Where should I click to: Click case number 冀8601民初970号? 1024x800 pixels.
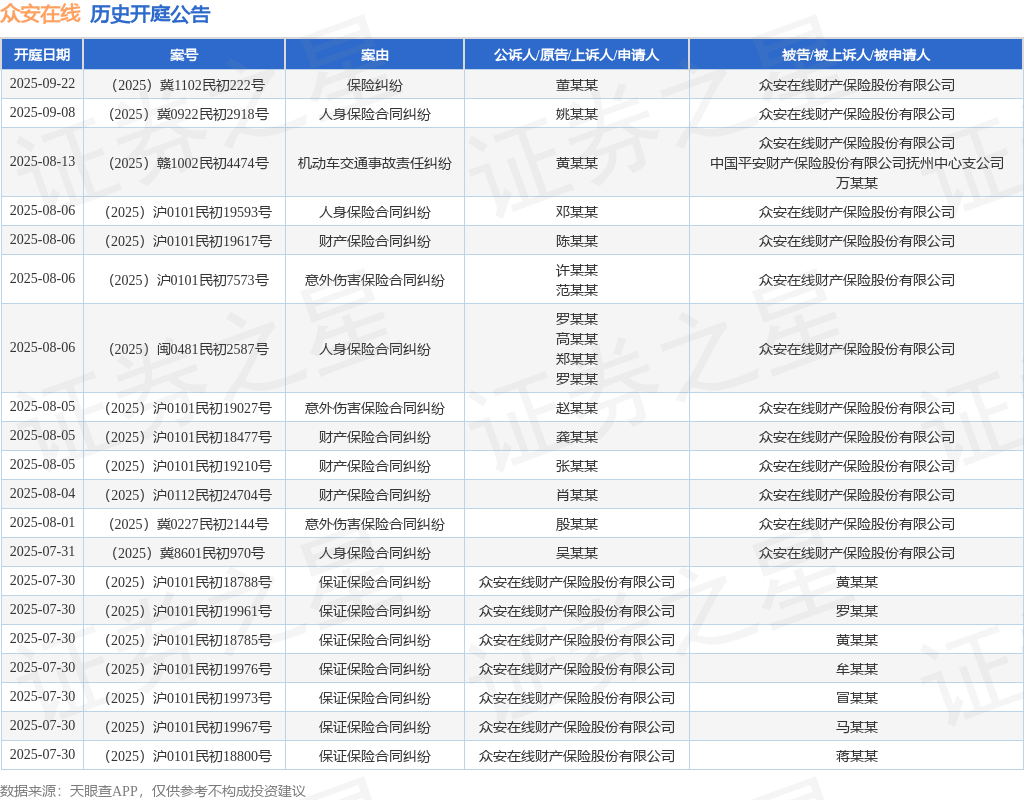[x=188, y=552]
